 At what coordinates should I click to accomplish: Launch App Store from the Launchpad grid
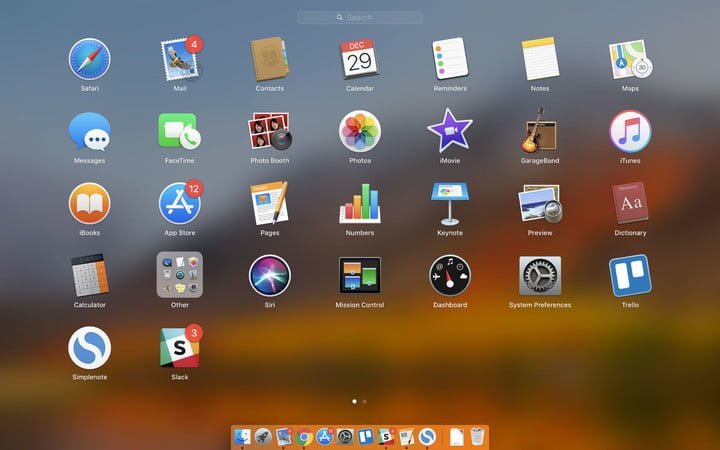[180, 203]
